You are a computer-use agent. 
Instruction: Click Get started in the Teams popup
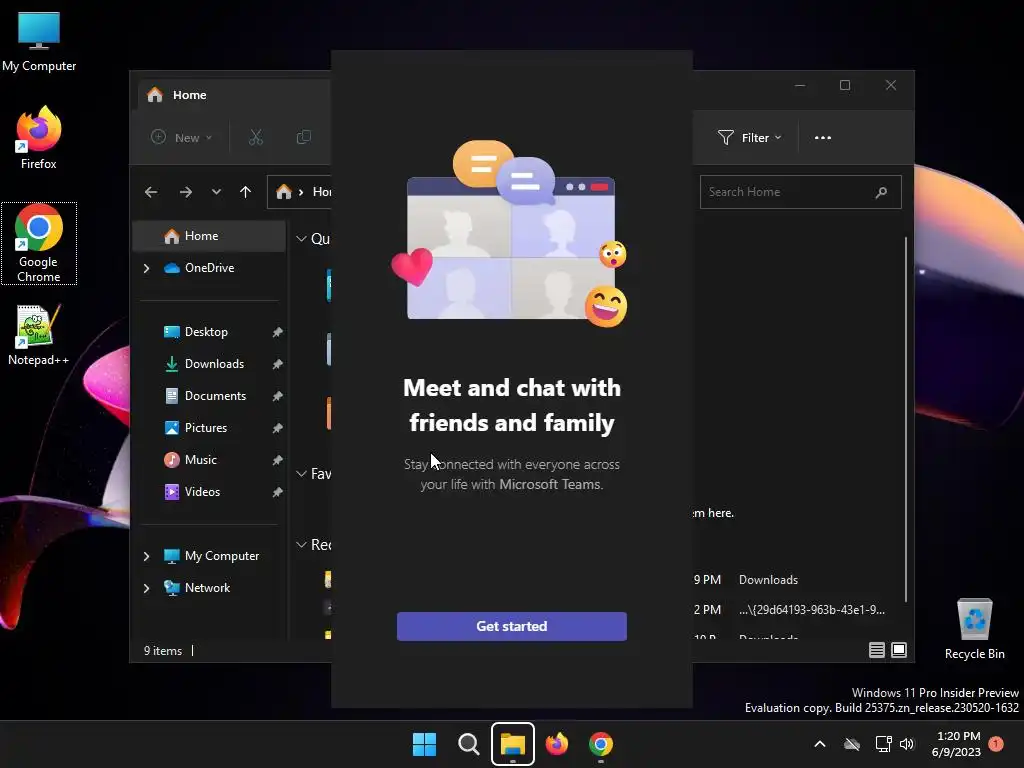(x=511, y=626)
